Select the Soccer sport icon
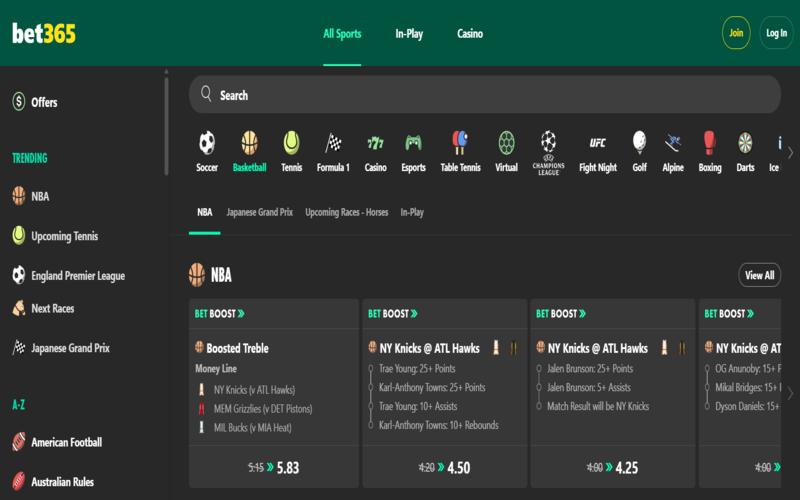The image size is (800, 500). click(207, 143)
